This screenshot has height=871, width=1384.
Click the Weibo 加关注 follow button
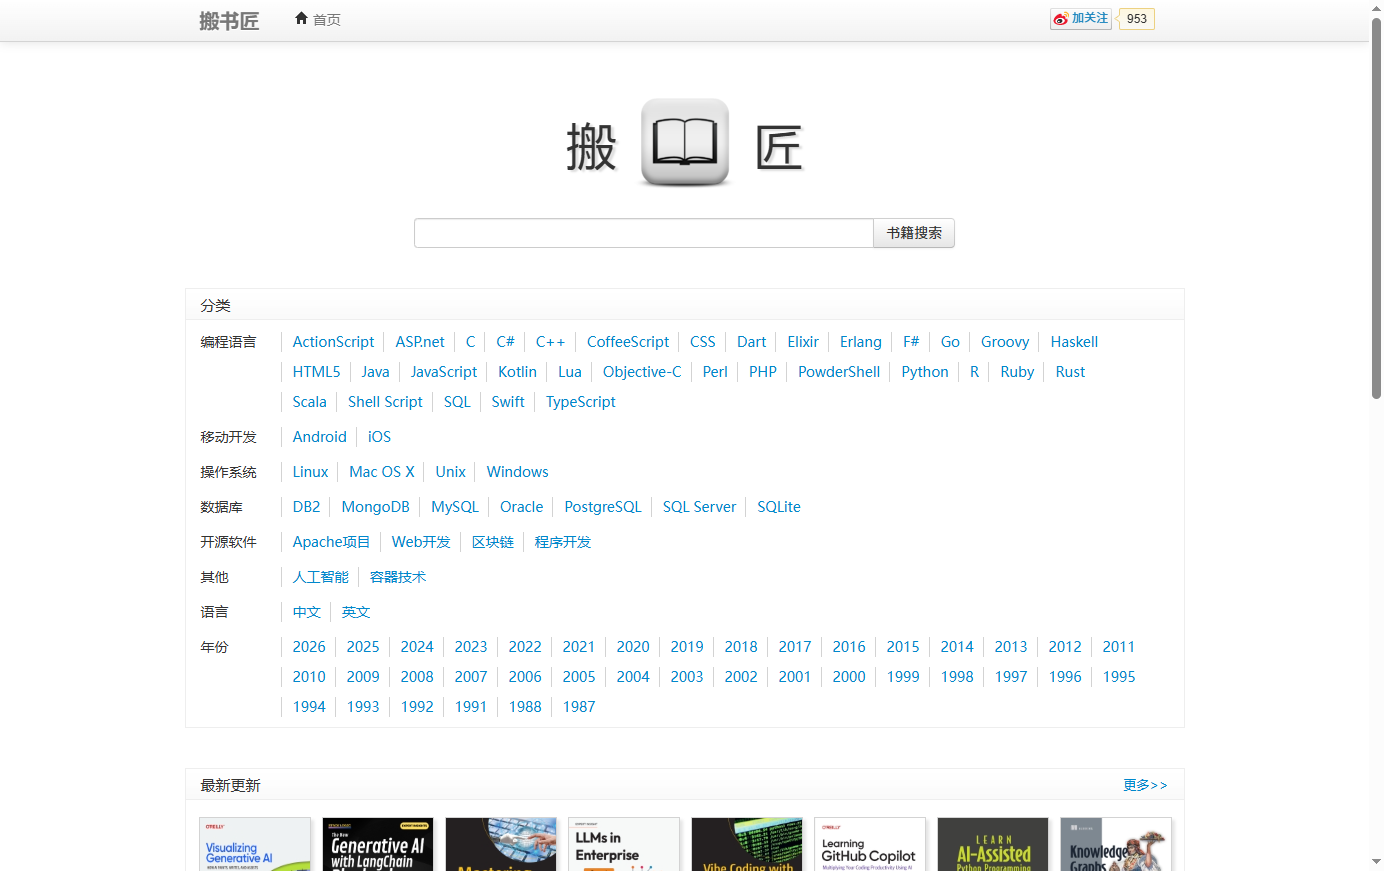(1081, 19)
